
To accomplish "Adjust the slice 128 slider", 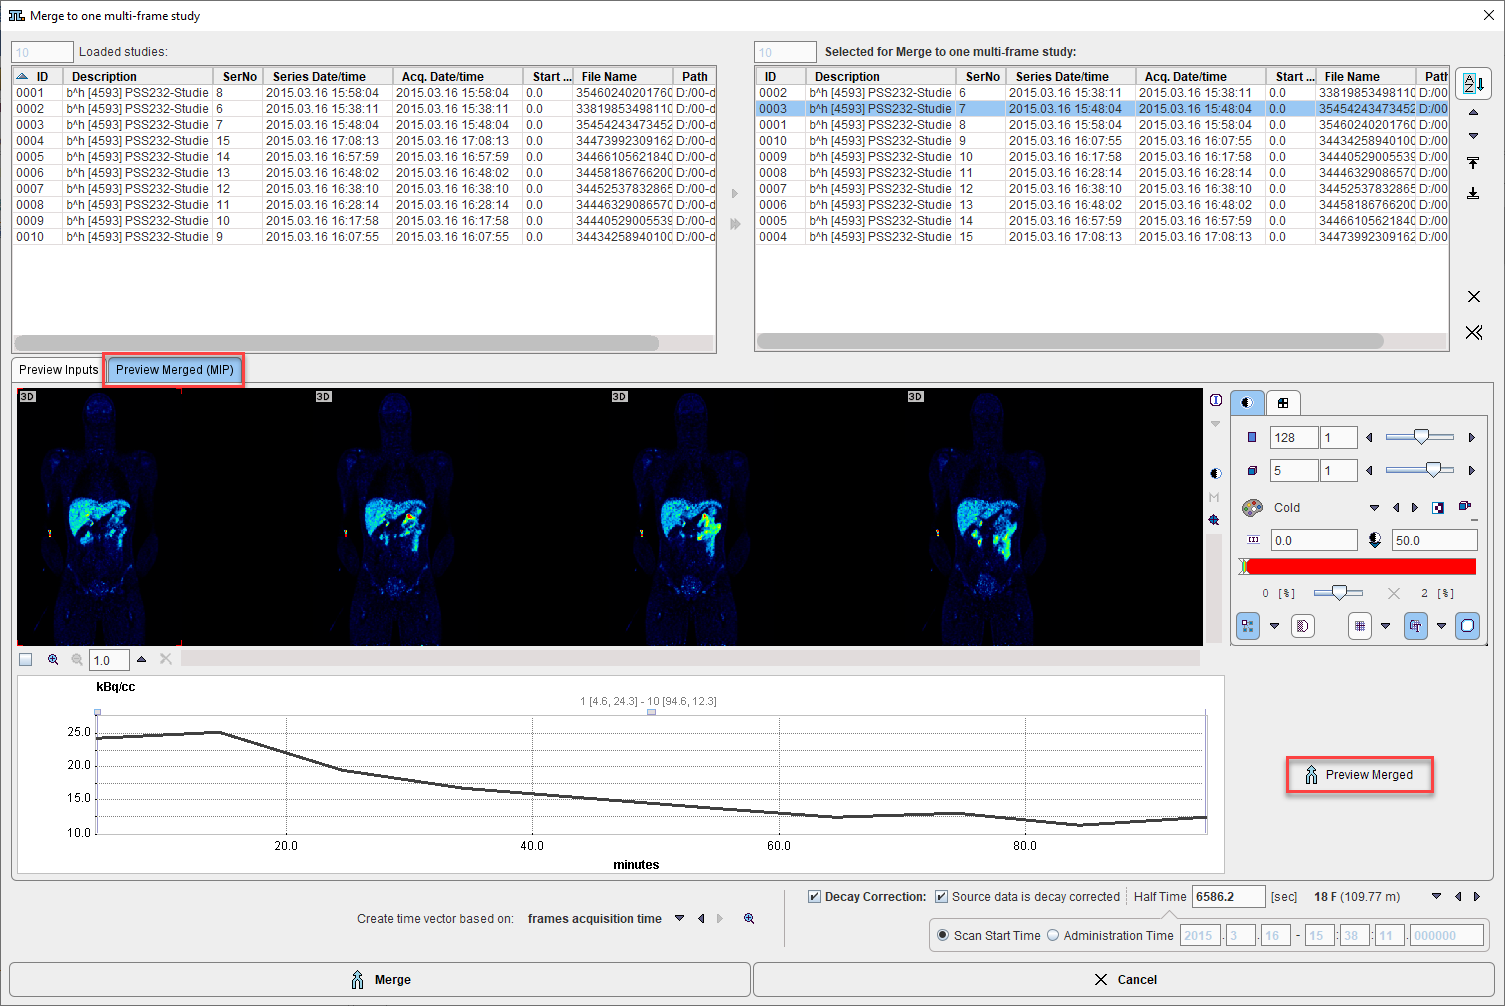I will [x=1420, y=437].
